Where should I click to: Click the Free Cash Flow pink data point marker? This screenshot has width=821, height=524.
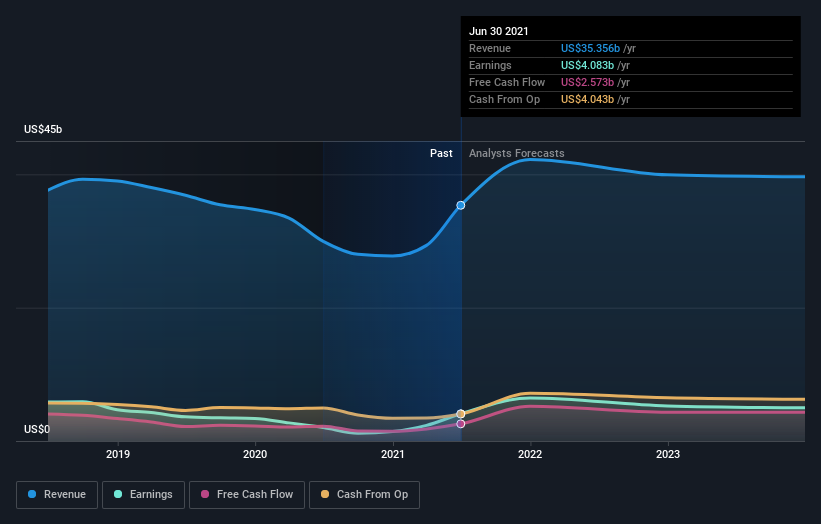point(461,423)
